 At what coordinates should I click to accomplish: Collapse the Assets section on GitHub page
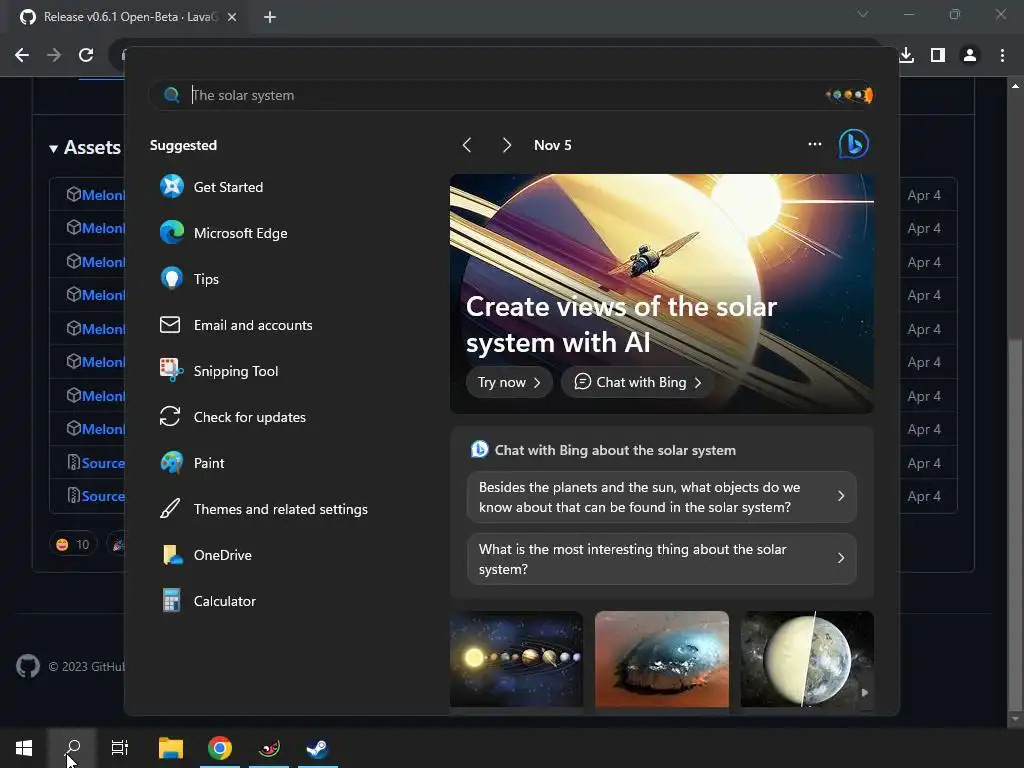[84, 148]
